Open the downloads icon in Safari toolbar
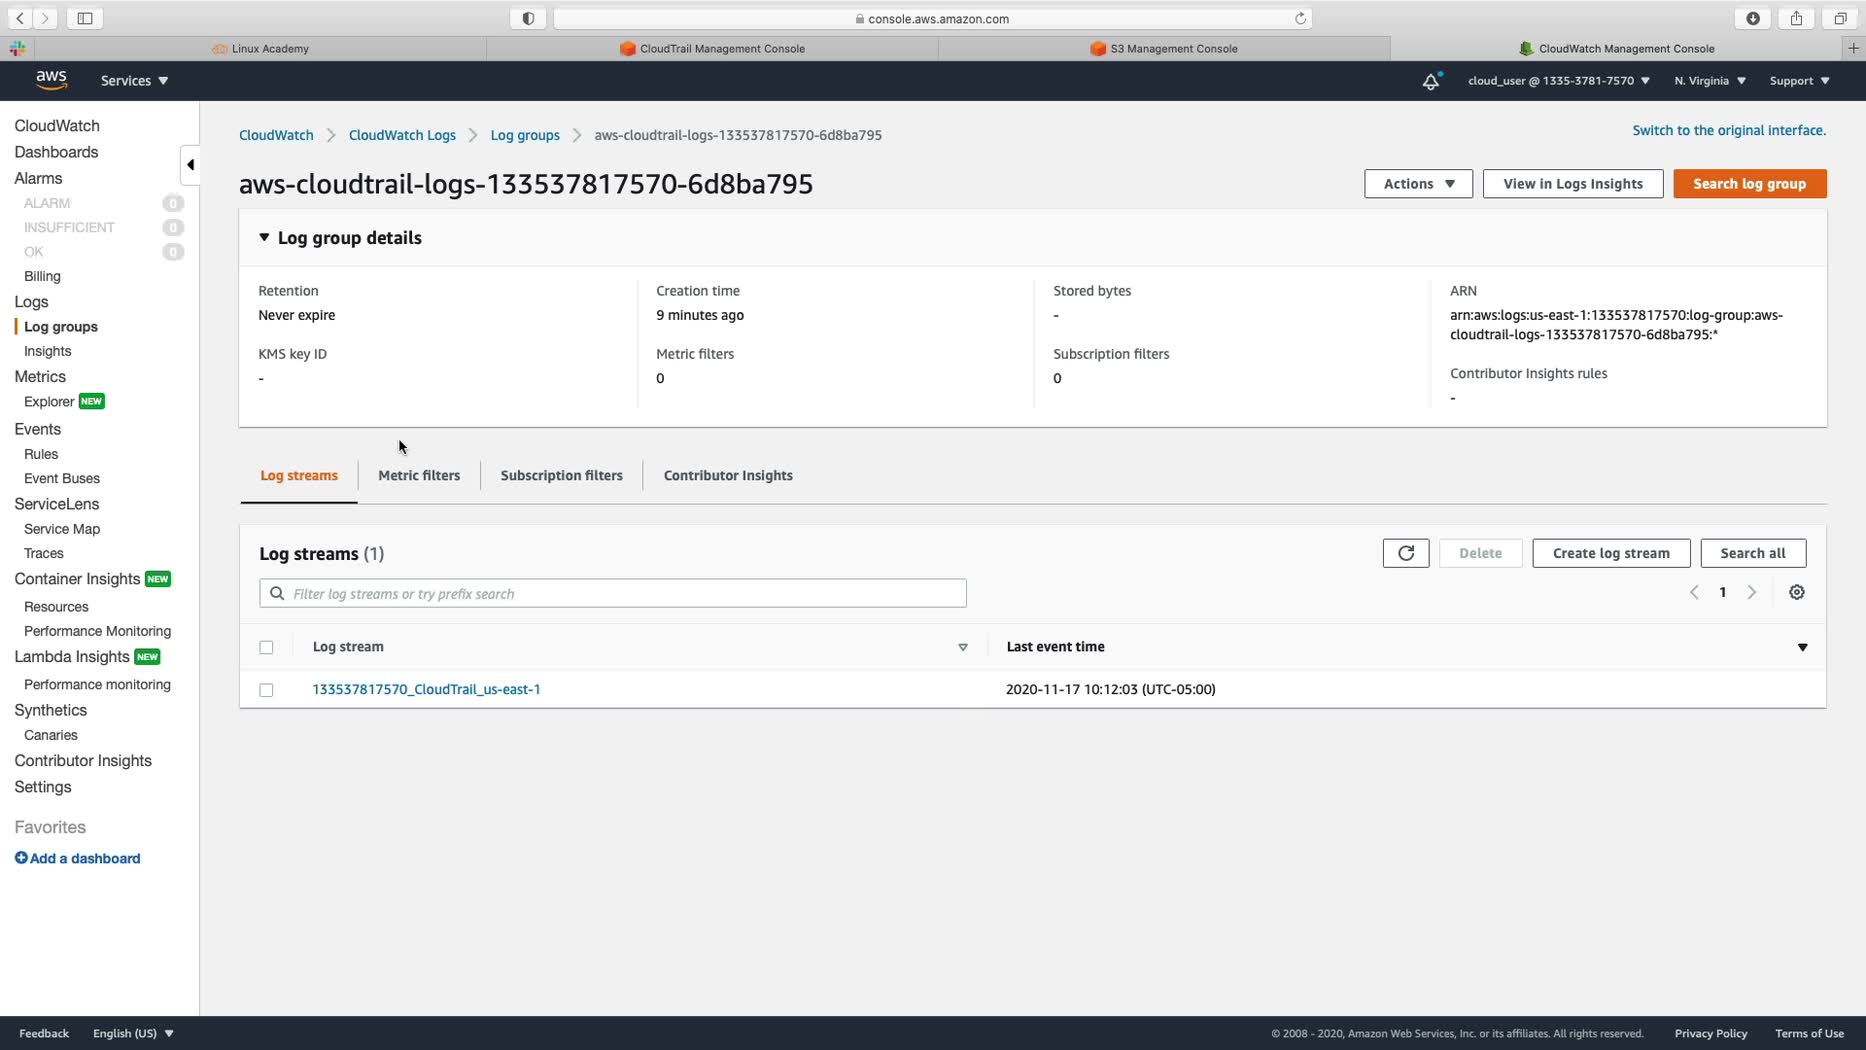This screenshot has height=1050, width=1866. [x=1753, y=18]
